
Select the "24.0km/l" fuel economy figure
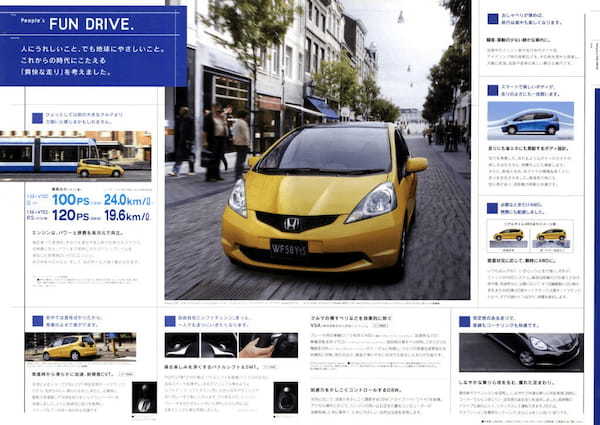click(127, 200)
